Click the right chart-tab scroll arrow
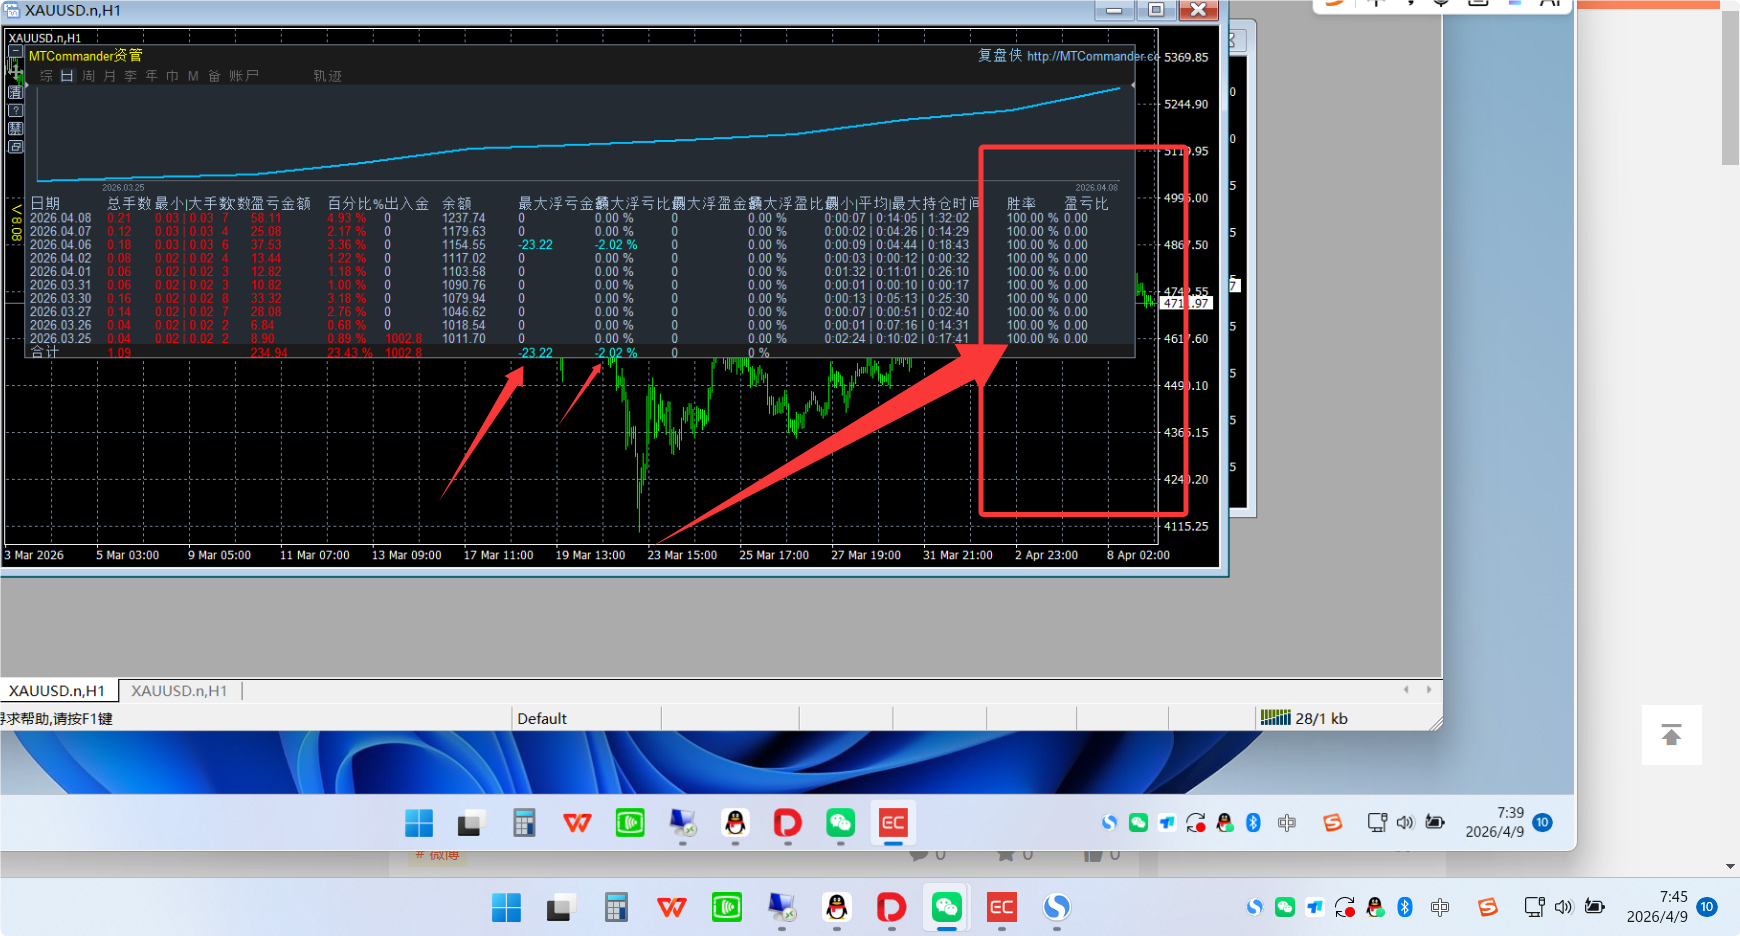The height and width of the screenshot is (936, 1740). click(x=1429, y=689)
